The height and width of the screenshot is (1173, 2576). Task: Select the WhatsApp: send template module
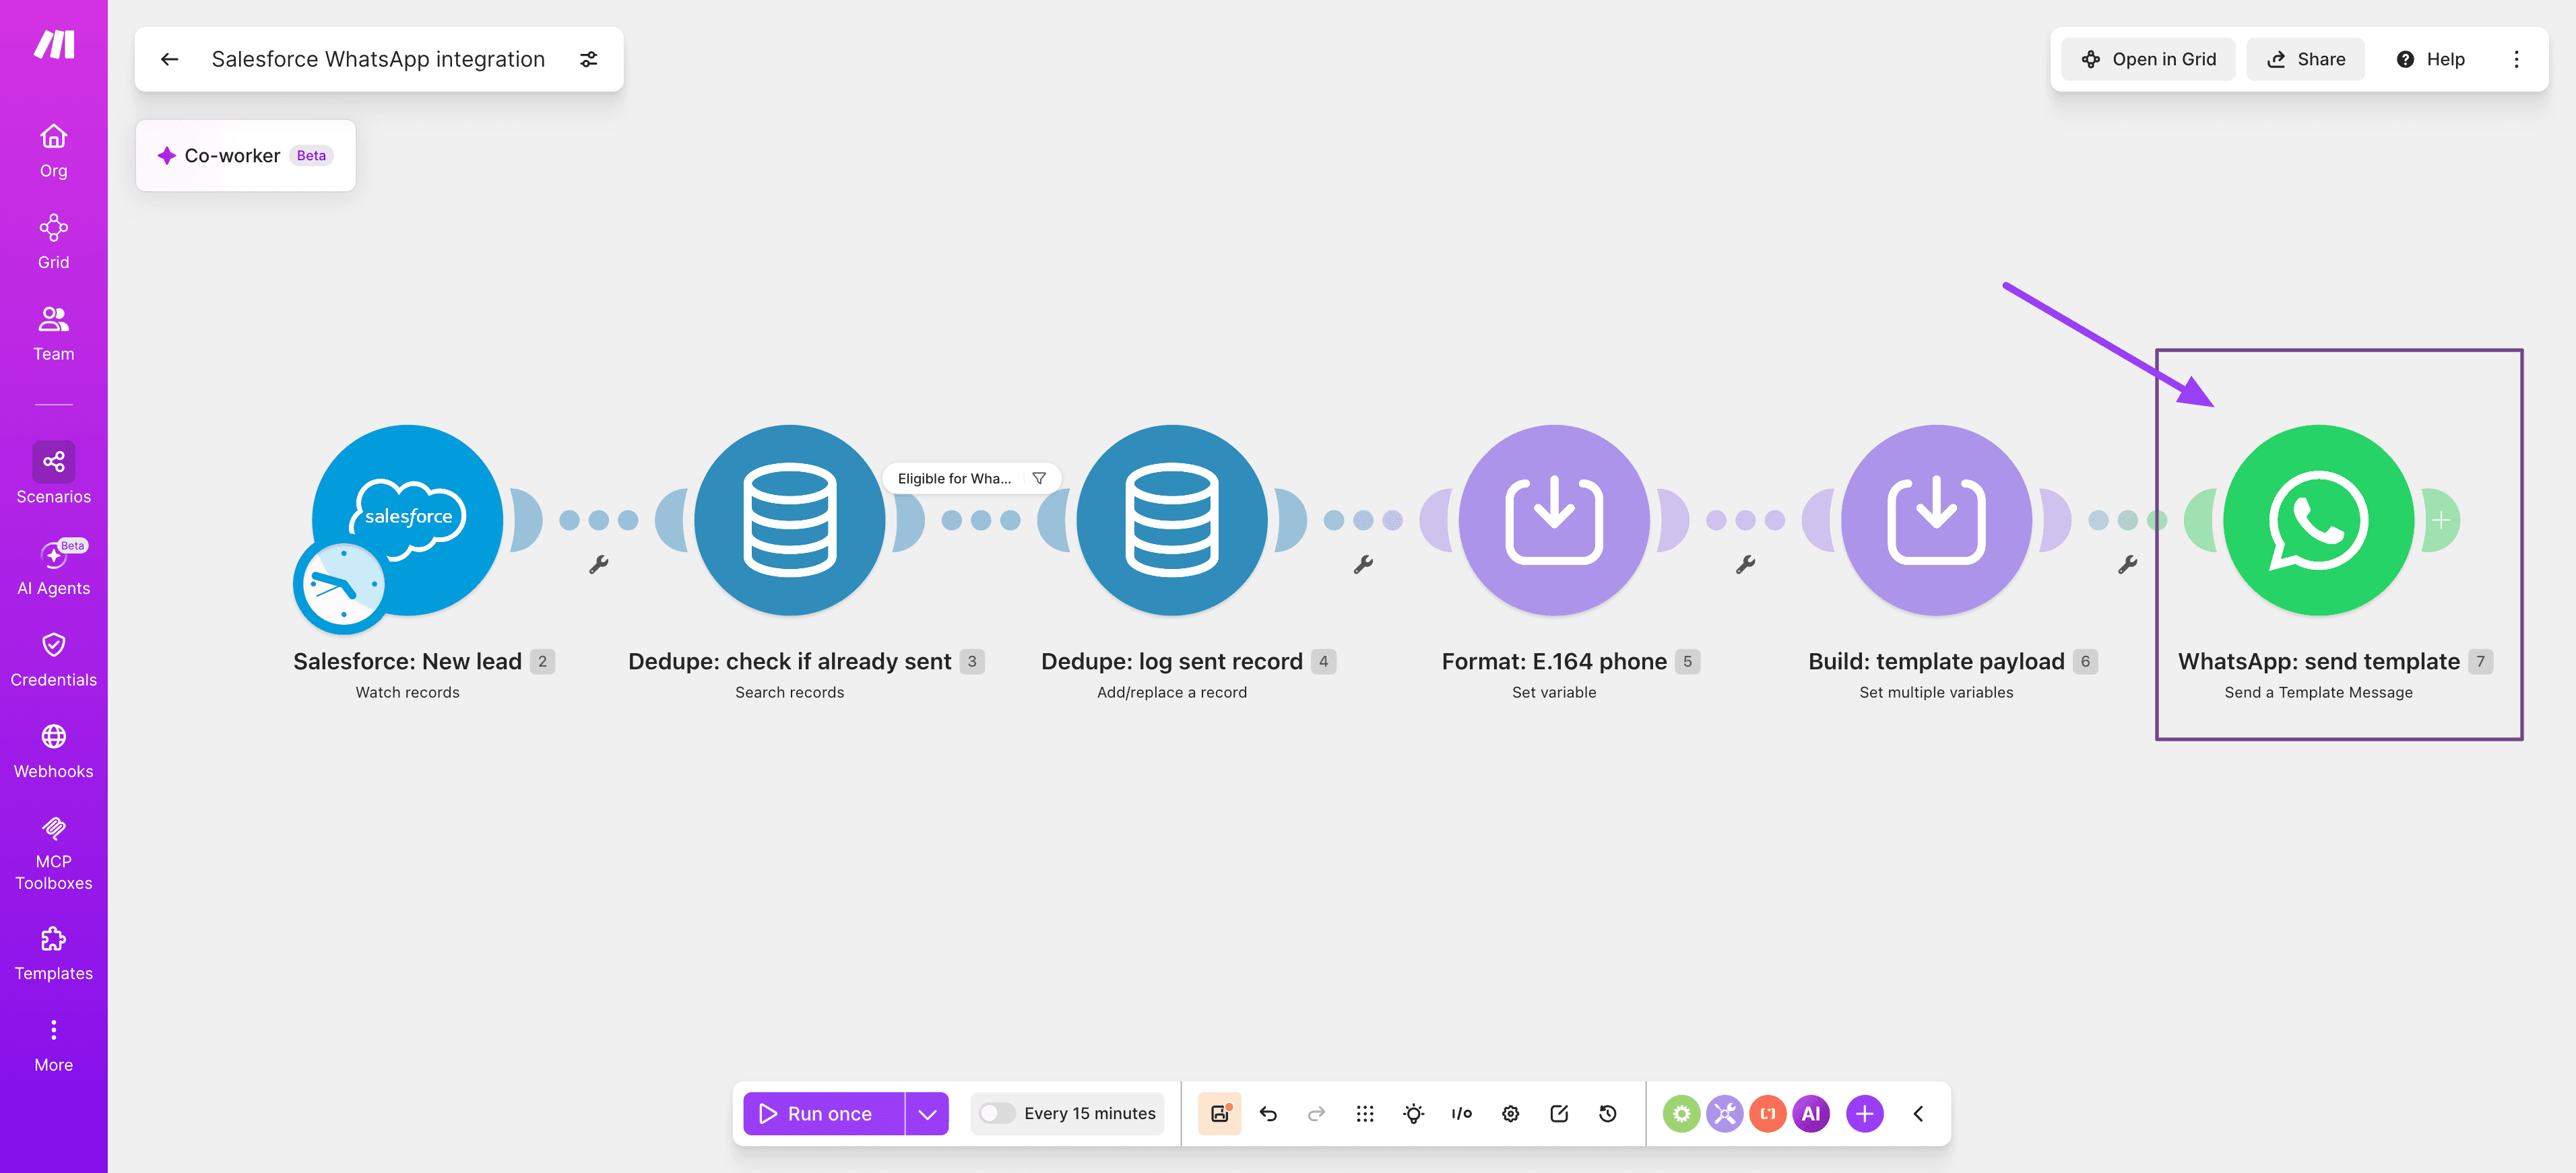2318,519
